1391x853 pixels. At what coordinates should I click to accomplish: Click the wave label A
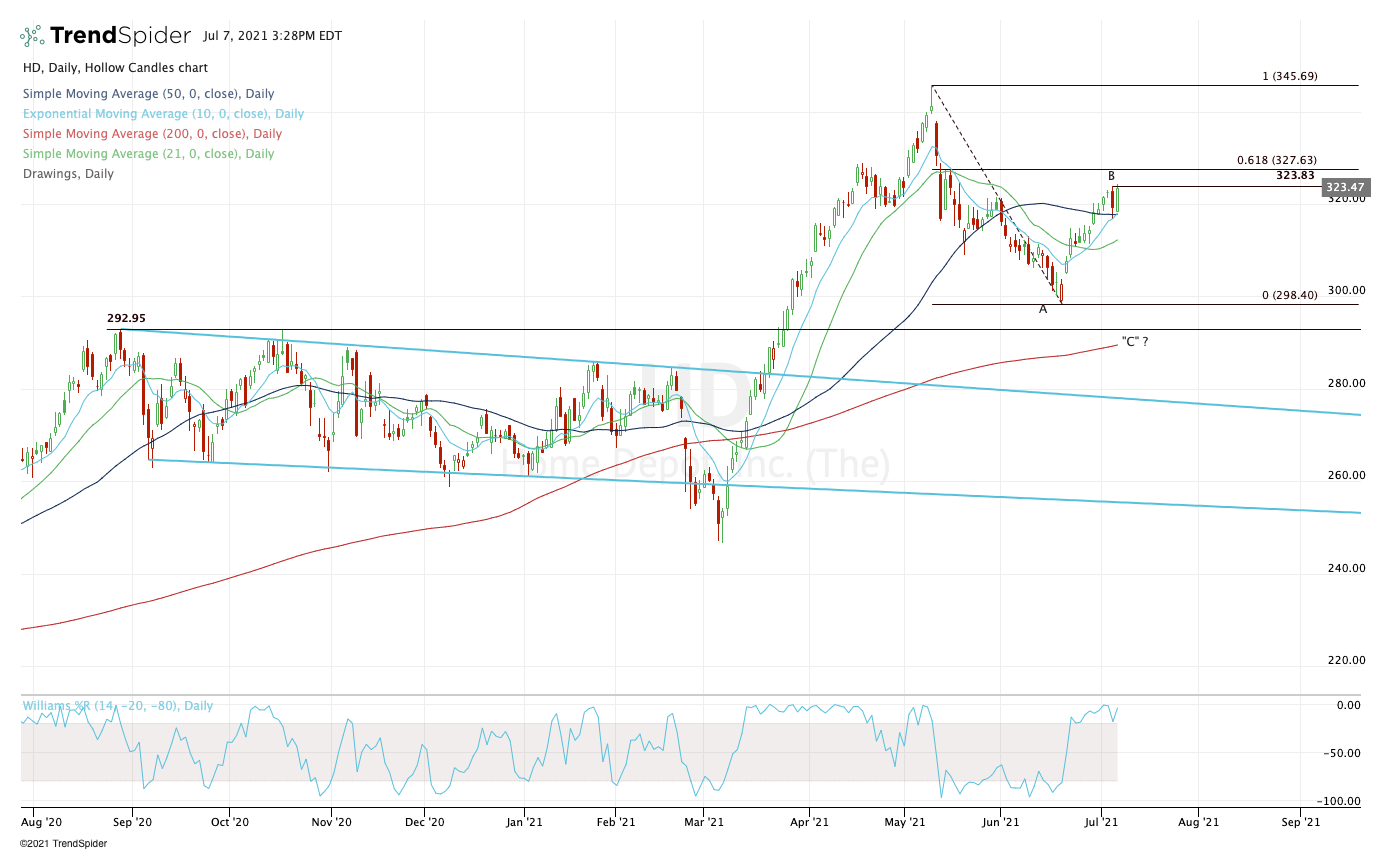click(x=1043, y=309)
